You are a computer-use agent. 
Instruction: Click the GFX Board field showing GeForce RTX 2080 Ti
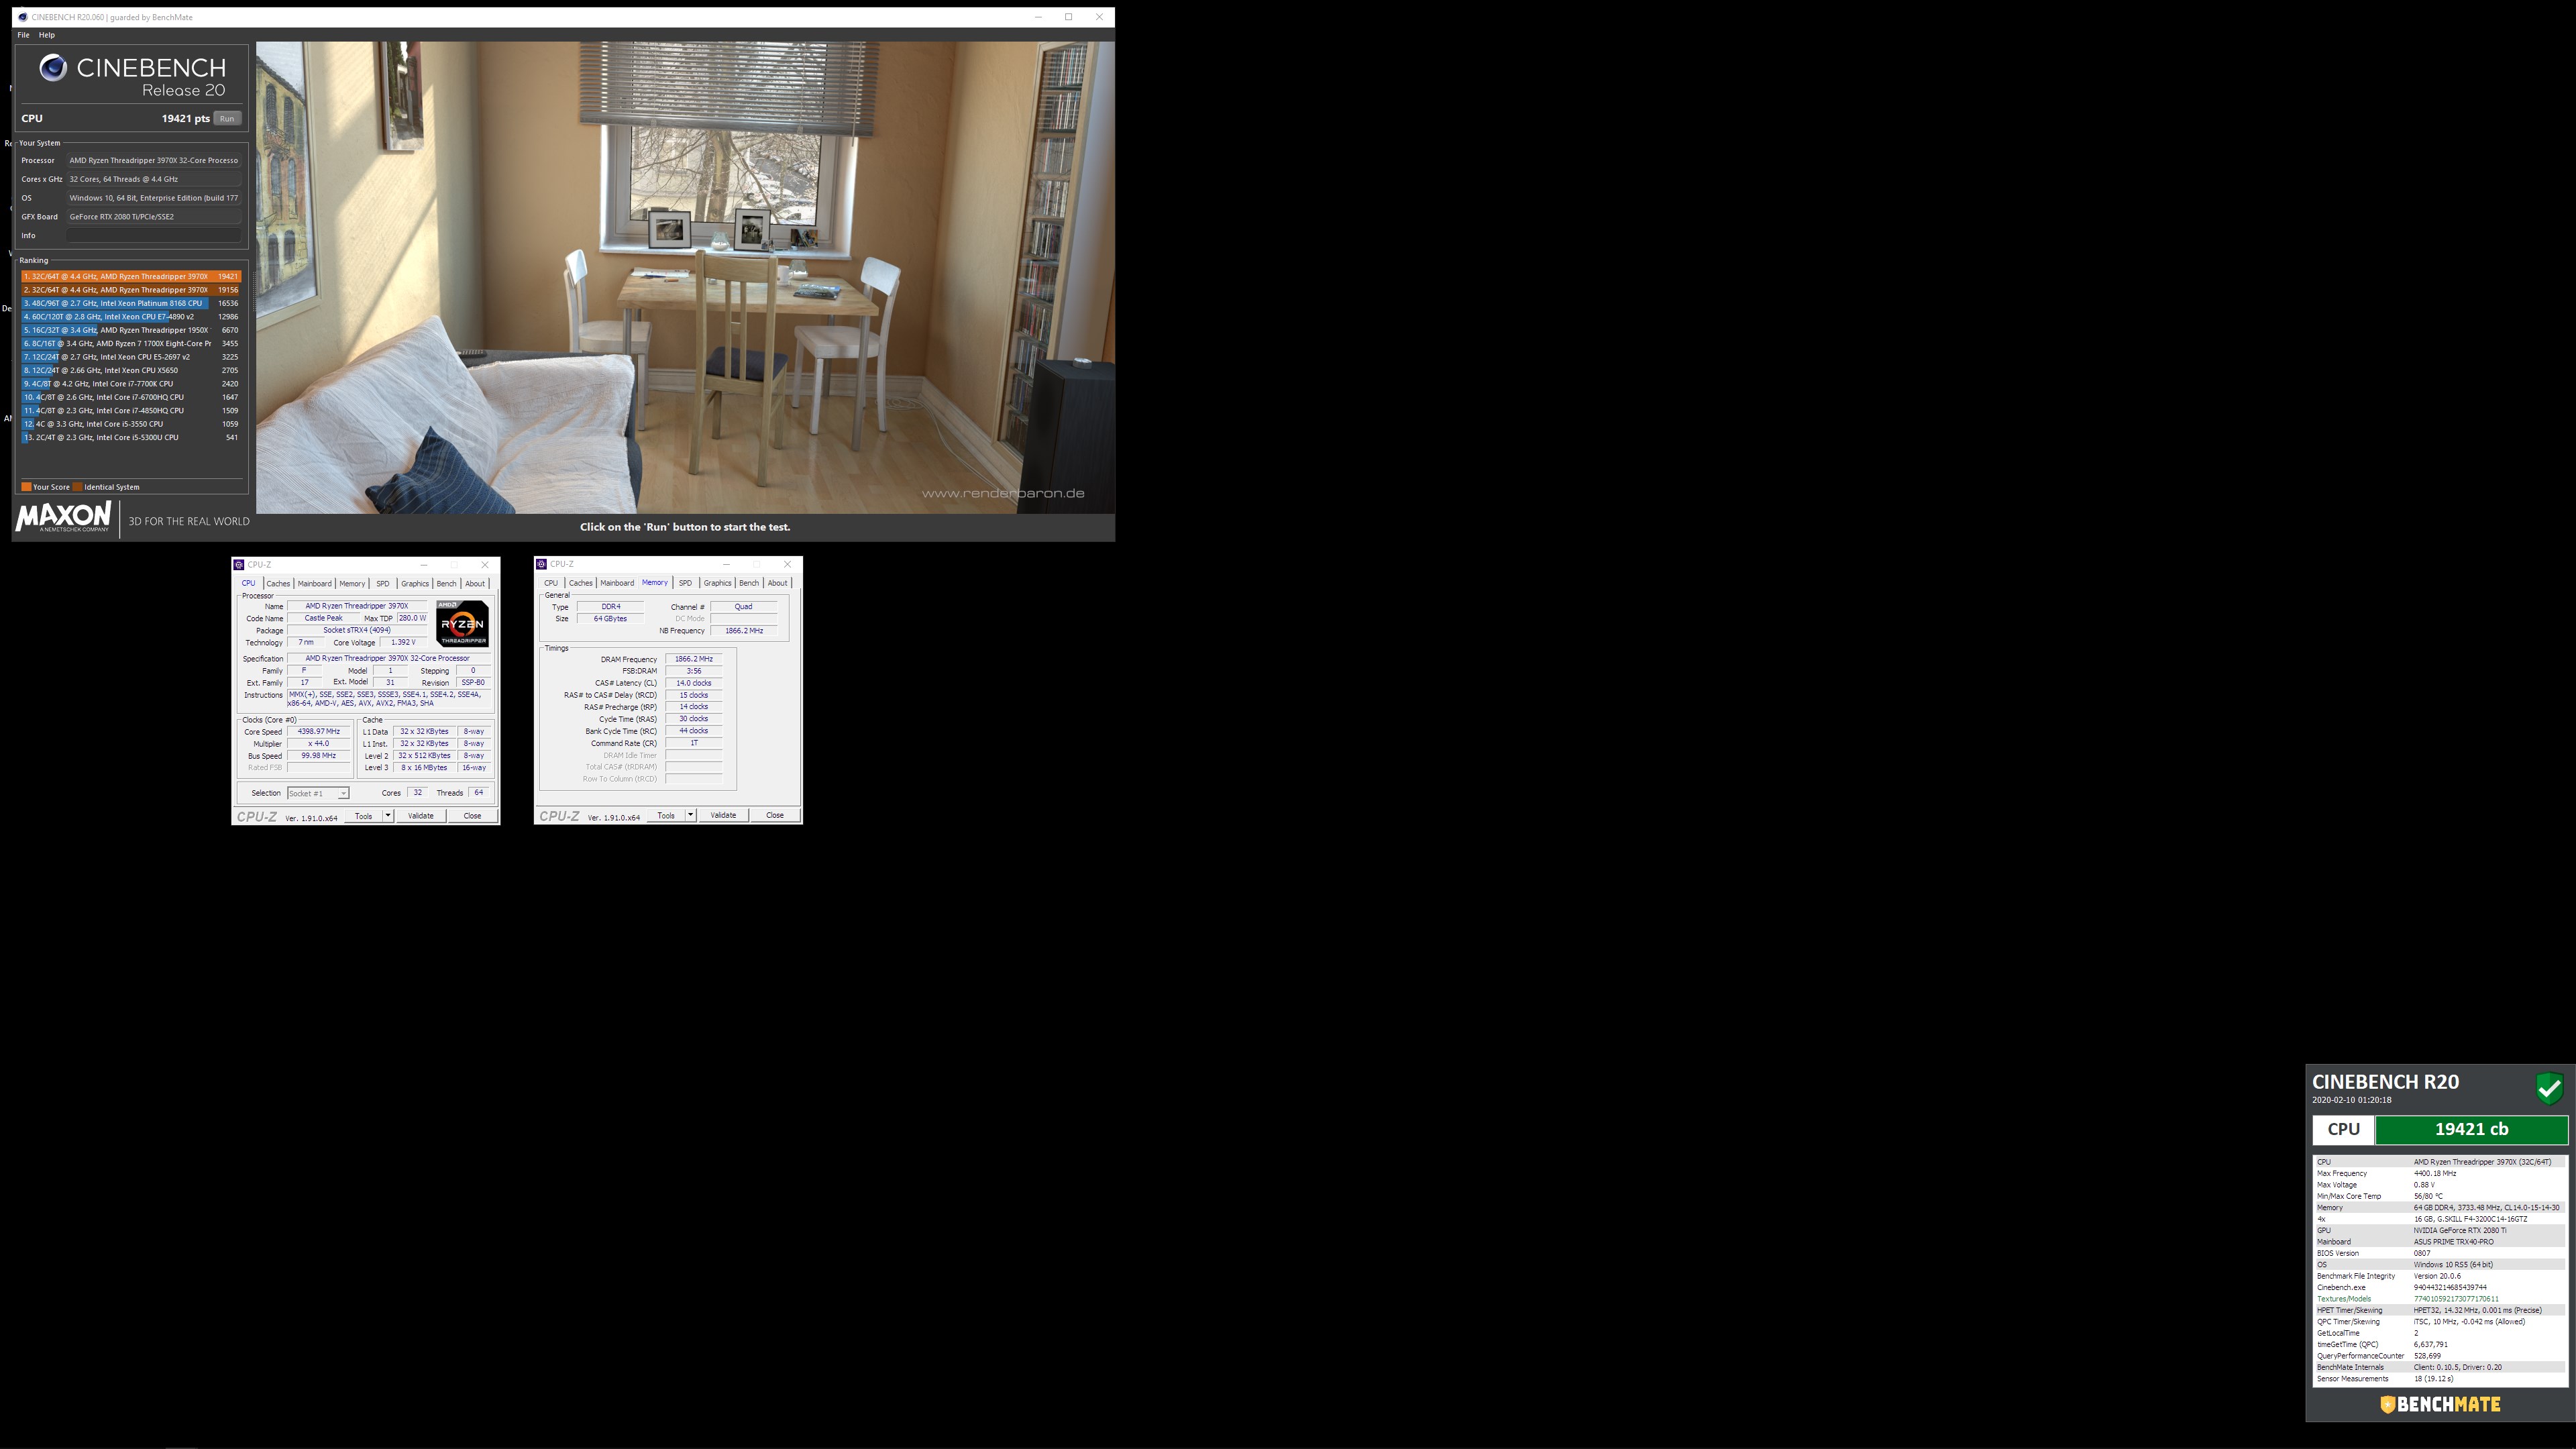coord(154,217)
